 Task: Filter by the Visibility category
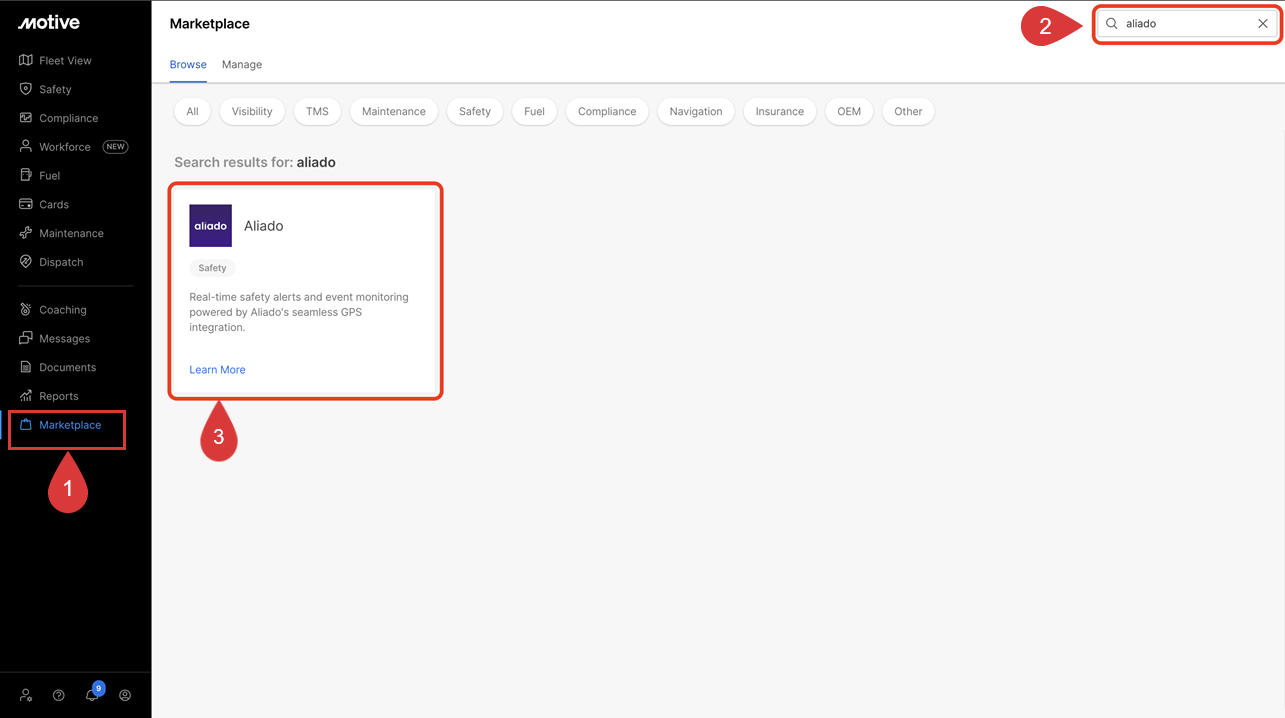coord(252,111)
